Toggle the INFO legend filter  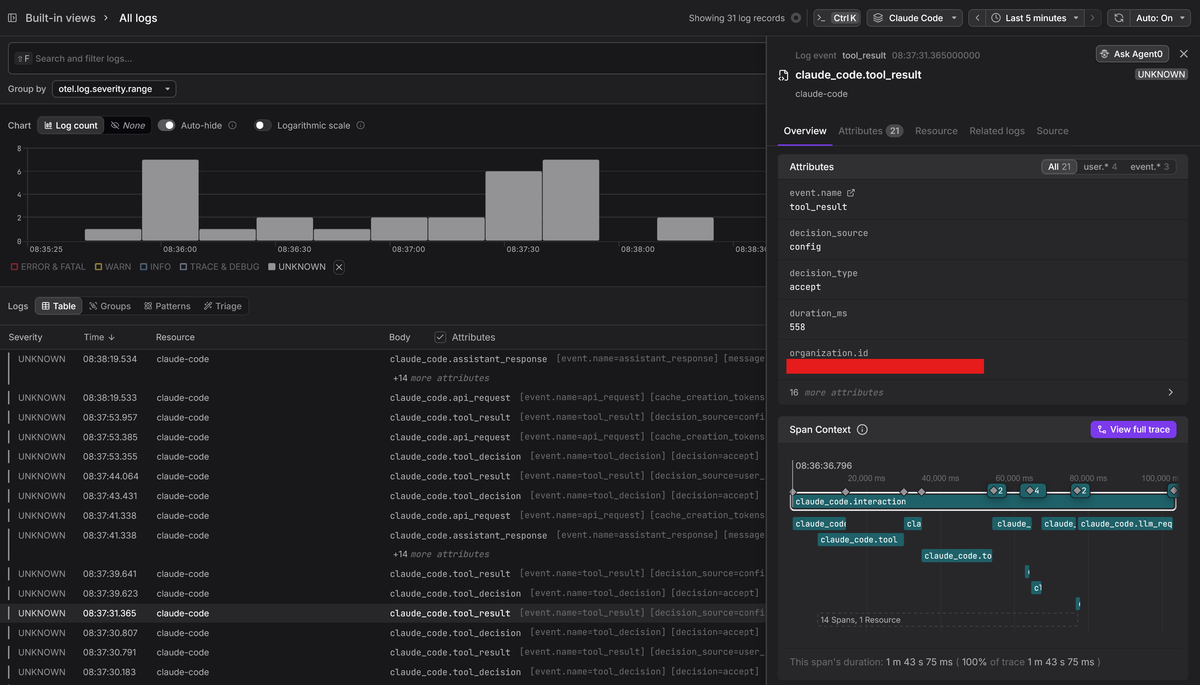(155, 267)
